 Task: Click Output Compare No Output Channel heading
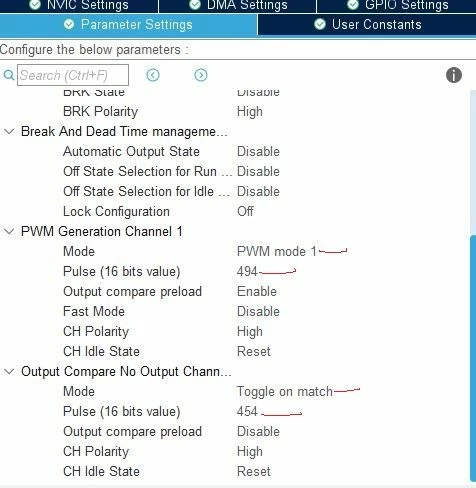126,372
